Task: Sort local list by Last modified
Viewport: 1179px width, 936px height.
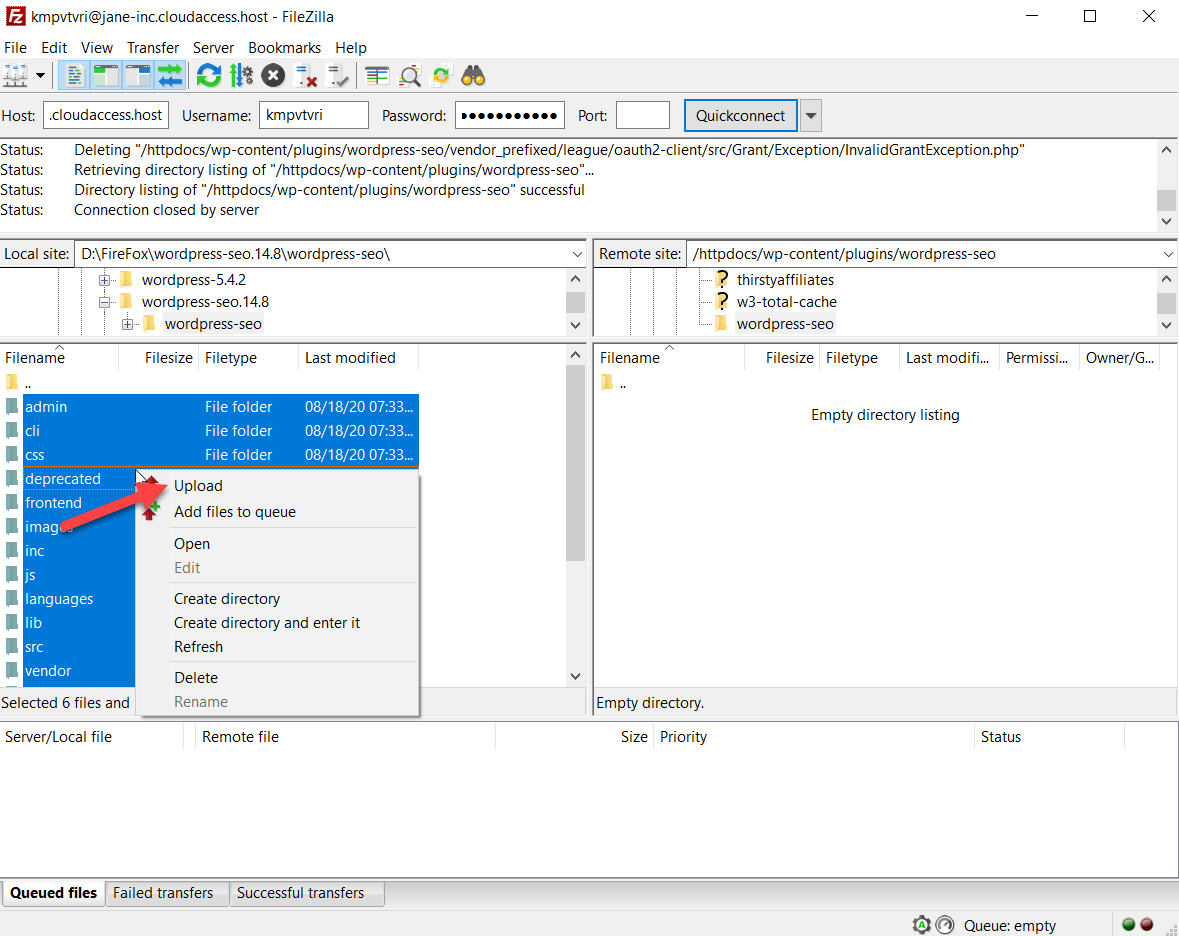Action: coord(358,358)
